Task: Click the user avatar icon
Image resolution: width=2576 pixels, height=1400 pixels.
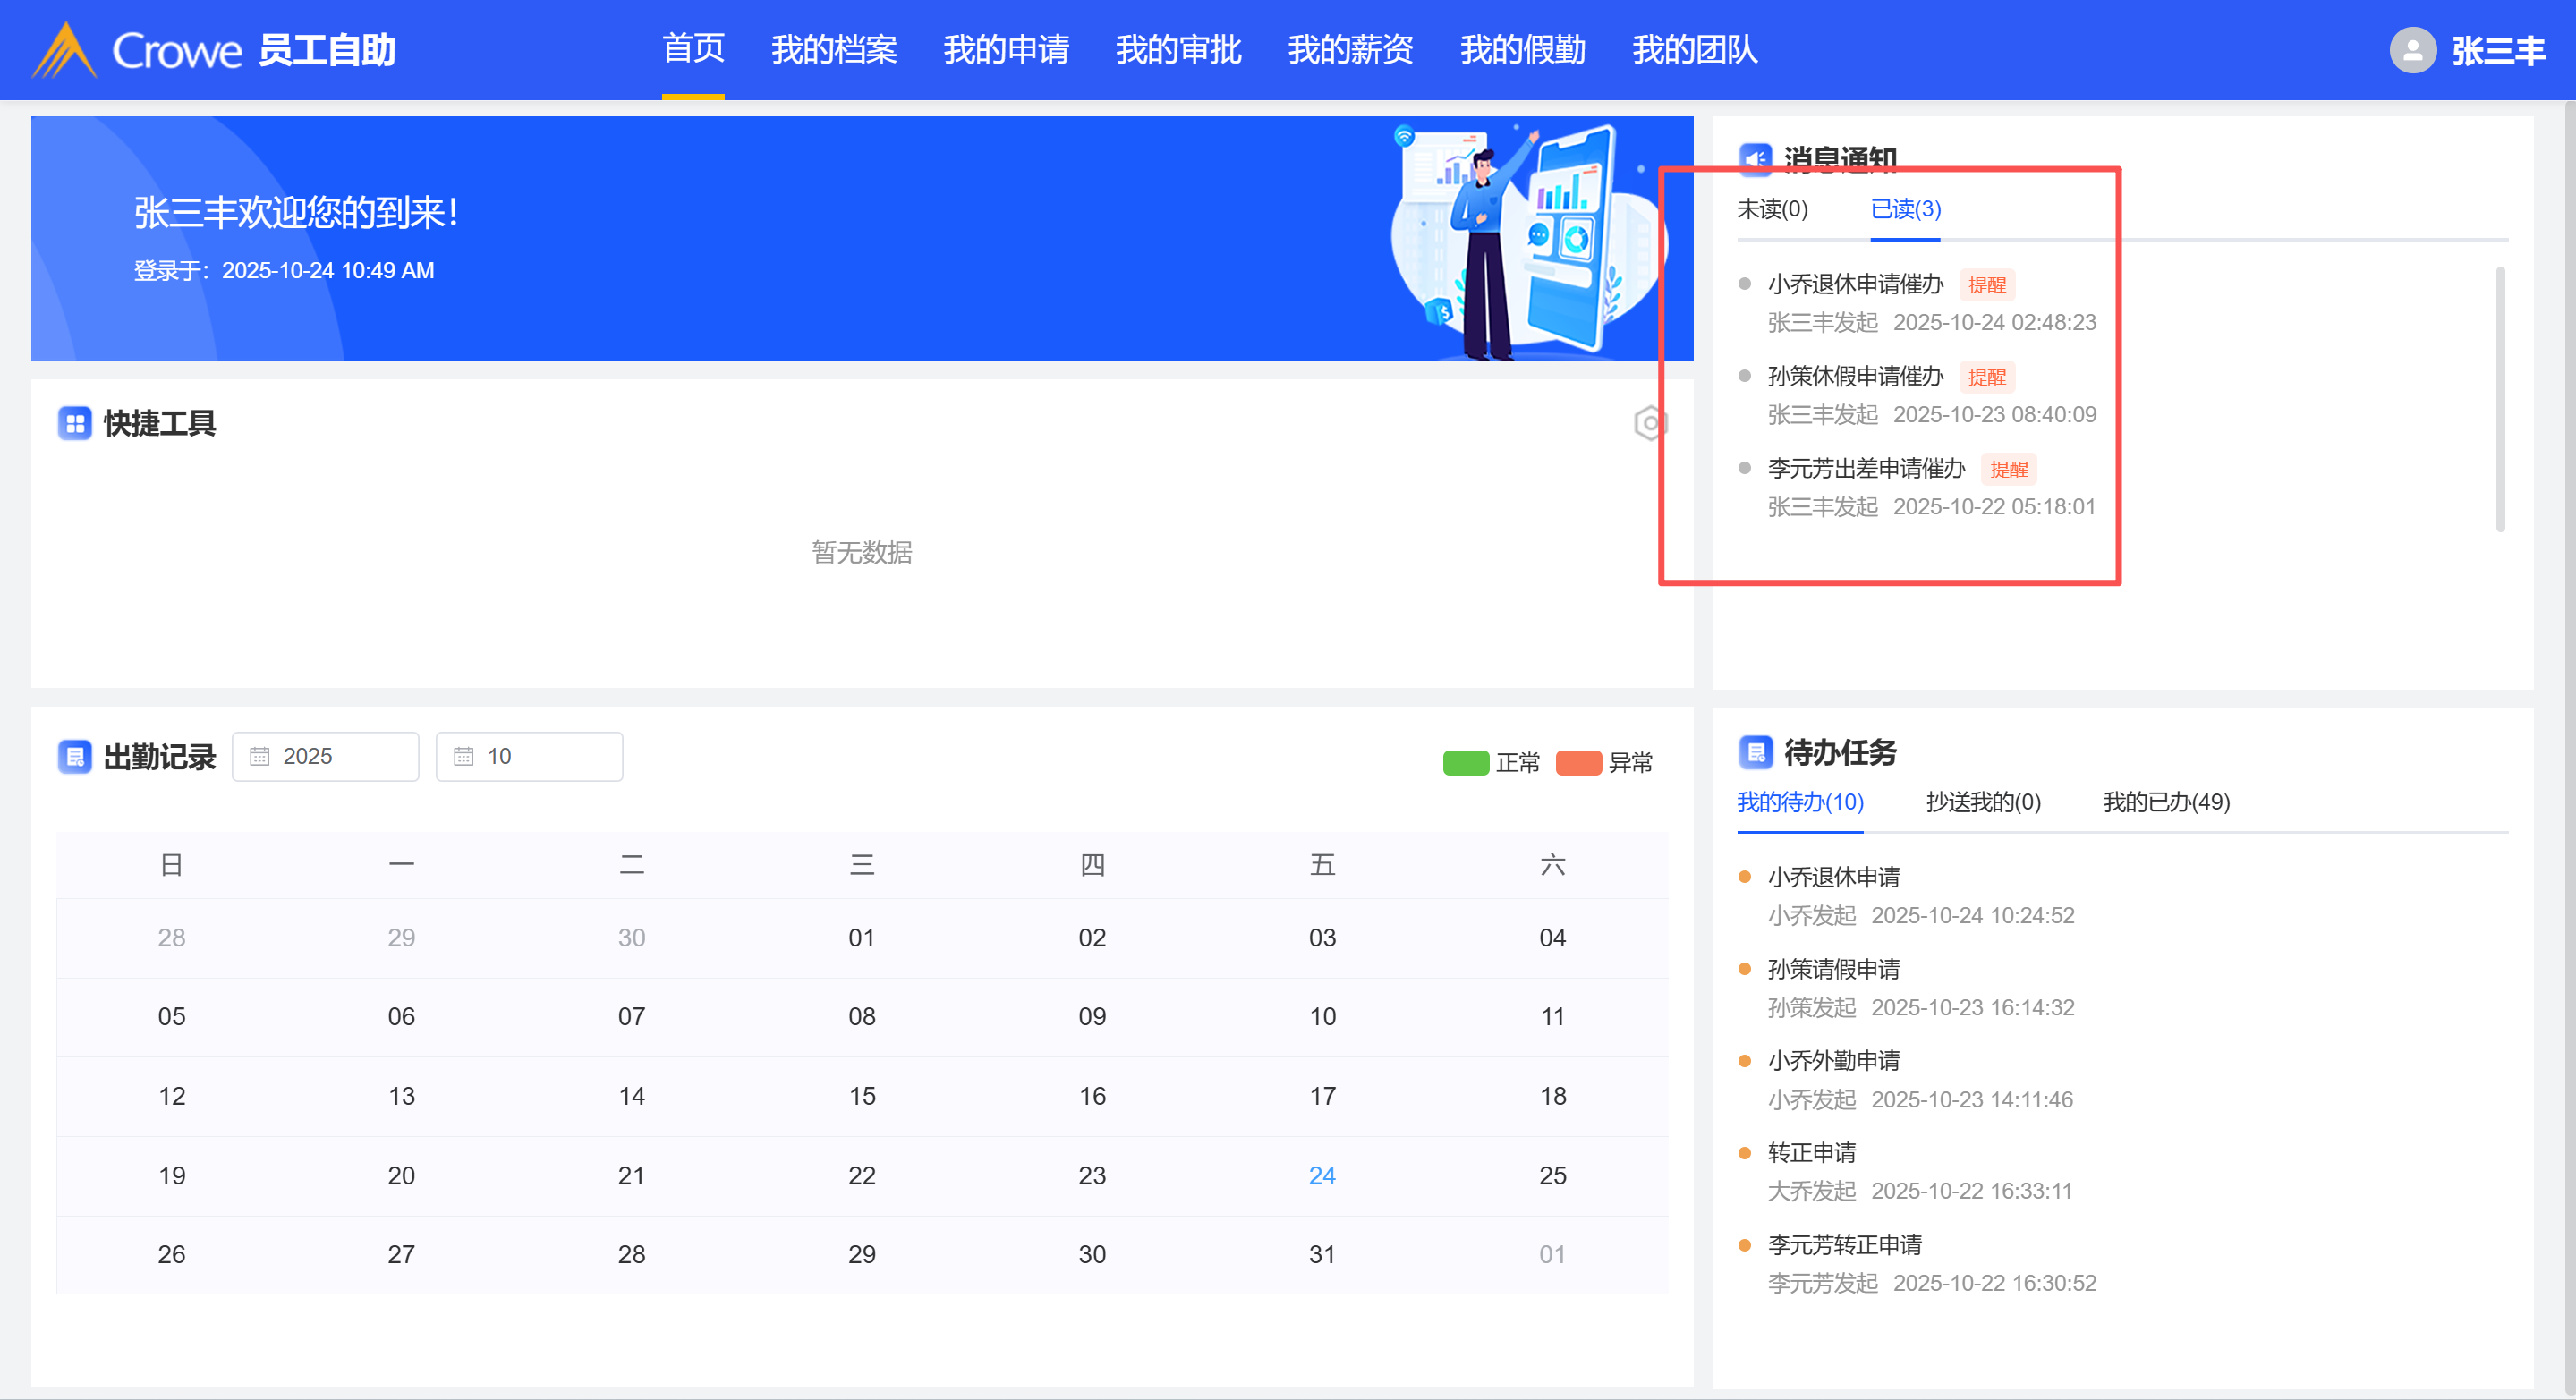Action: [2411, 50]
